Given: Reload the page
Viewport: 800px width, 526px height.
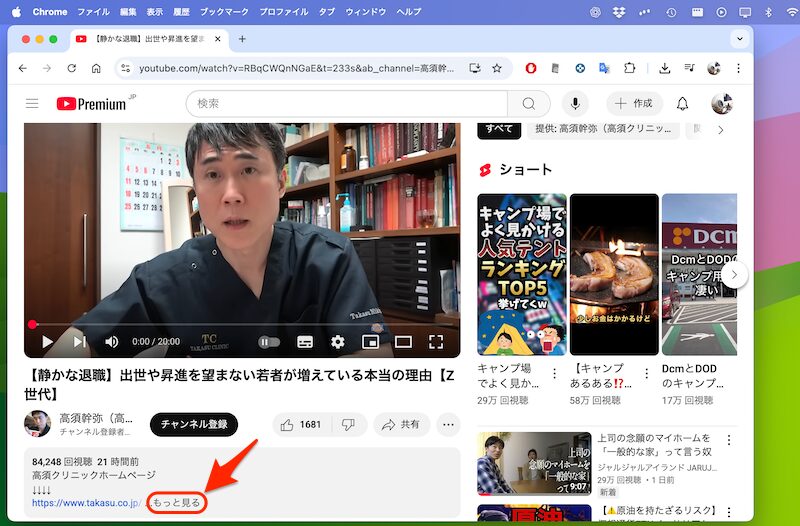Looking at the screenshot, I should (71, 68).
